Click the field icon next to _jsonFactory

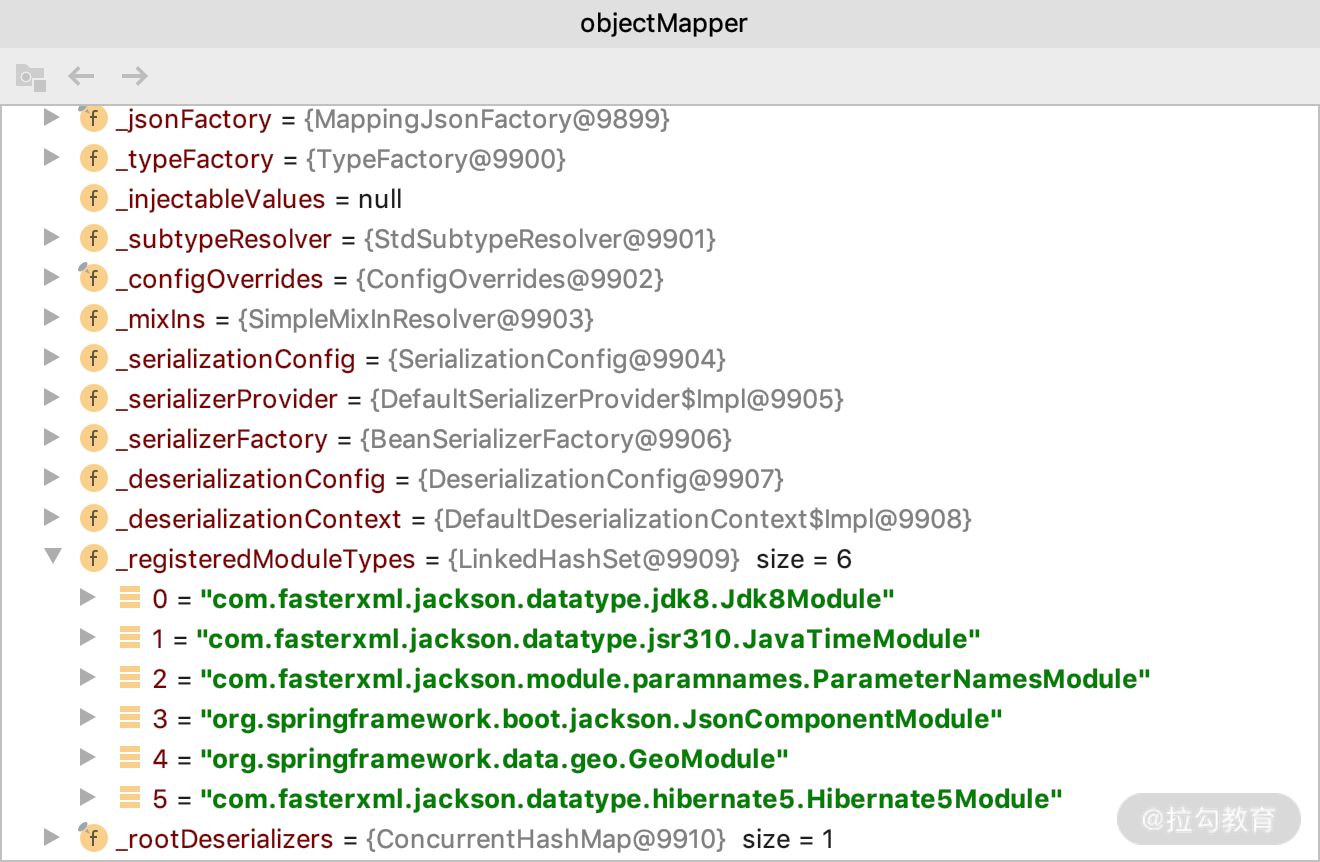[93, 118]
